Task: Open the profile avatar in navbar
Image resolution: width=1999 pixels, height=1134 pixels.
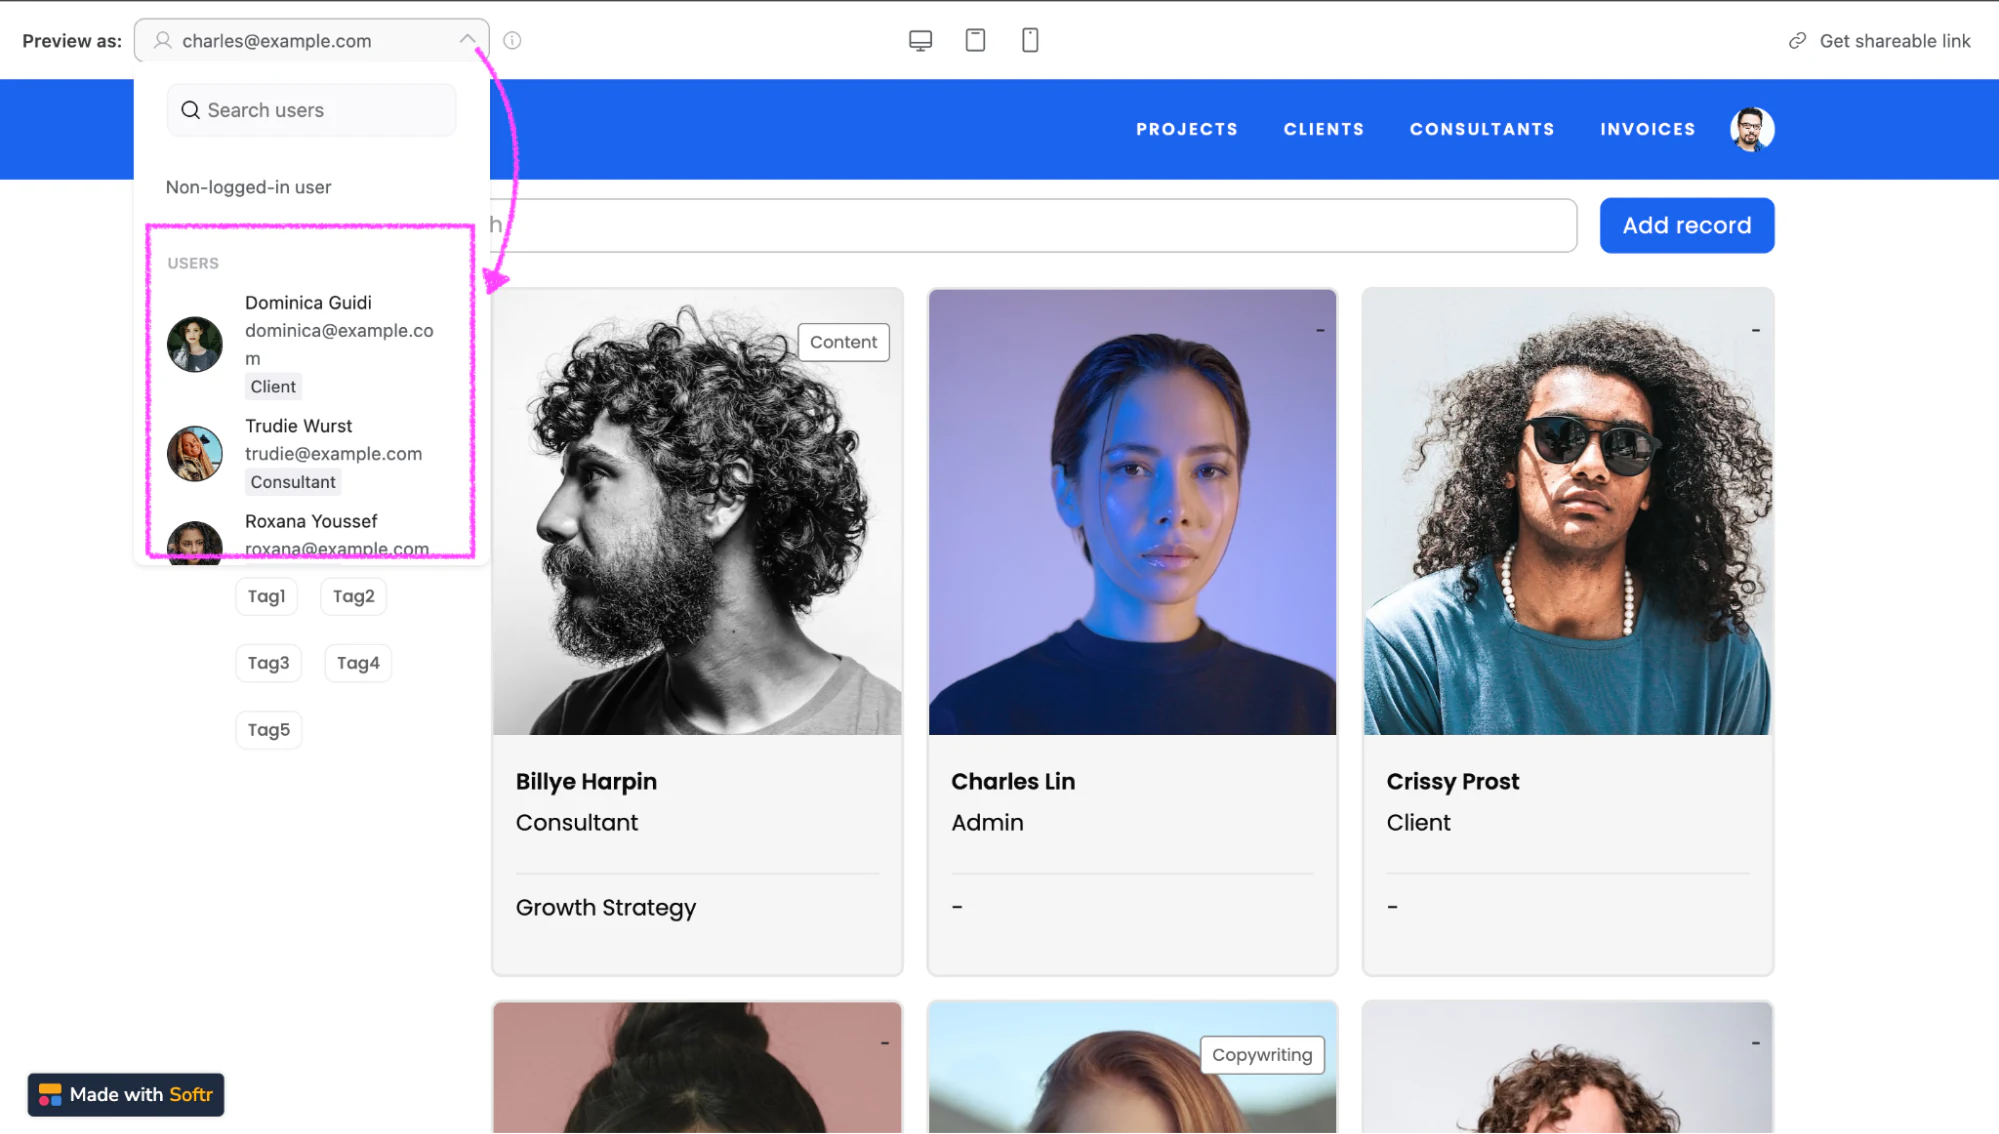Action: (x=1752, y=129)
